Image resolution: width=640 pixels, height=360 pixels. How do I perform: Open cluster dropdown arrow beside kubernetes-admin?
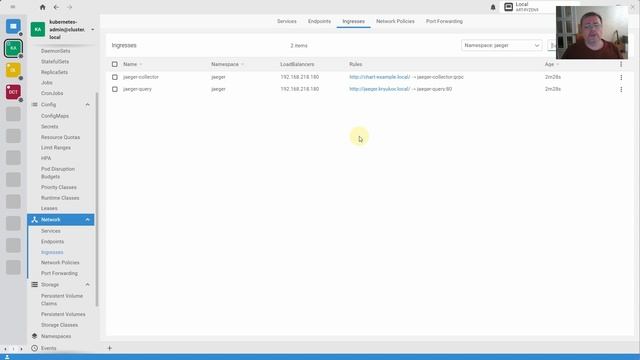pyautogui.click(x=93, y=29)
